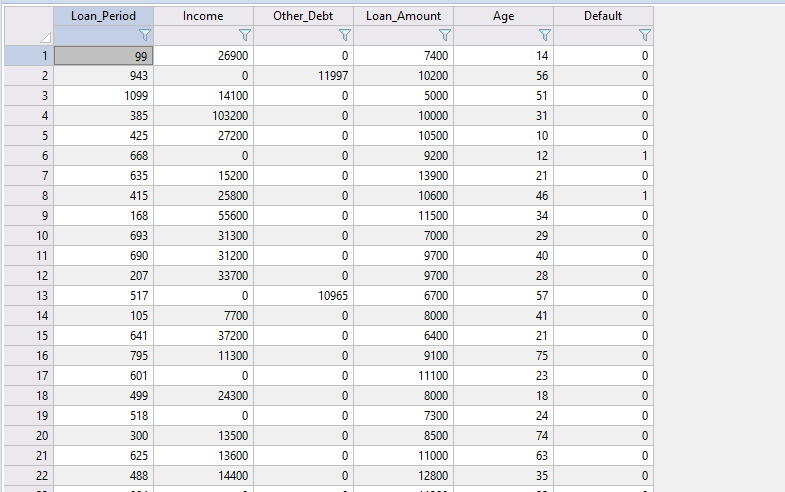785x492 pixels.
Task: Click Income cell with value 103200
Action: pyautogui.click(x=203, y=116)
